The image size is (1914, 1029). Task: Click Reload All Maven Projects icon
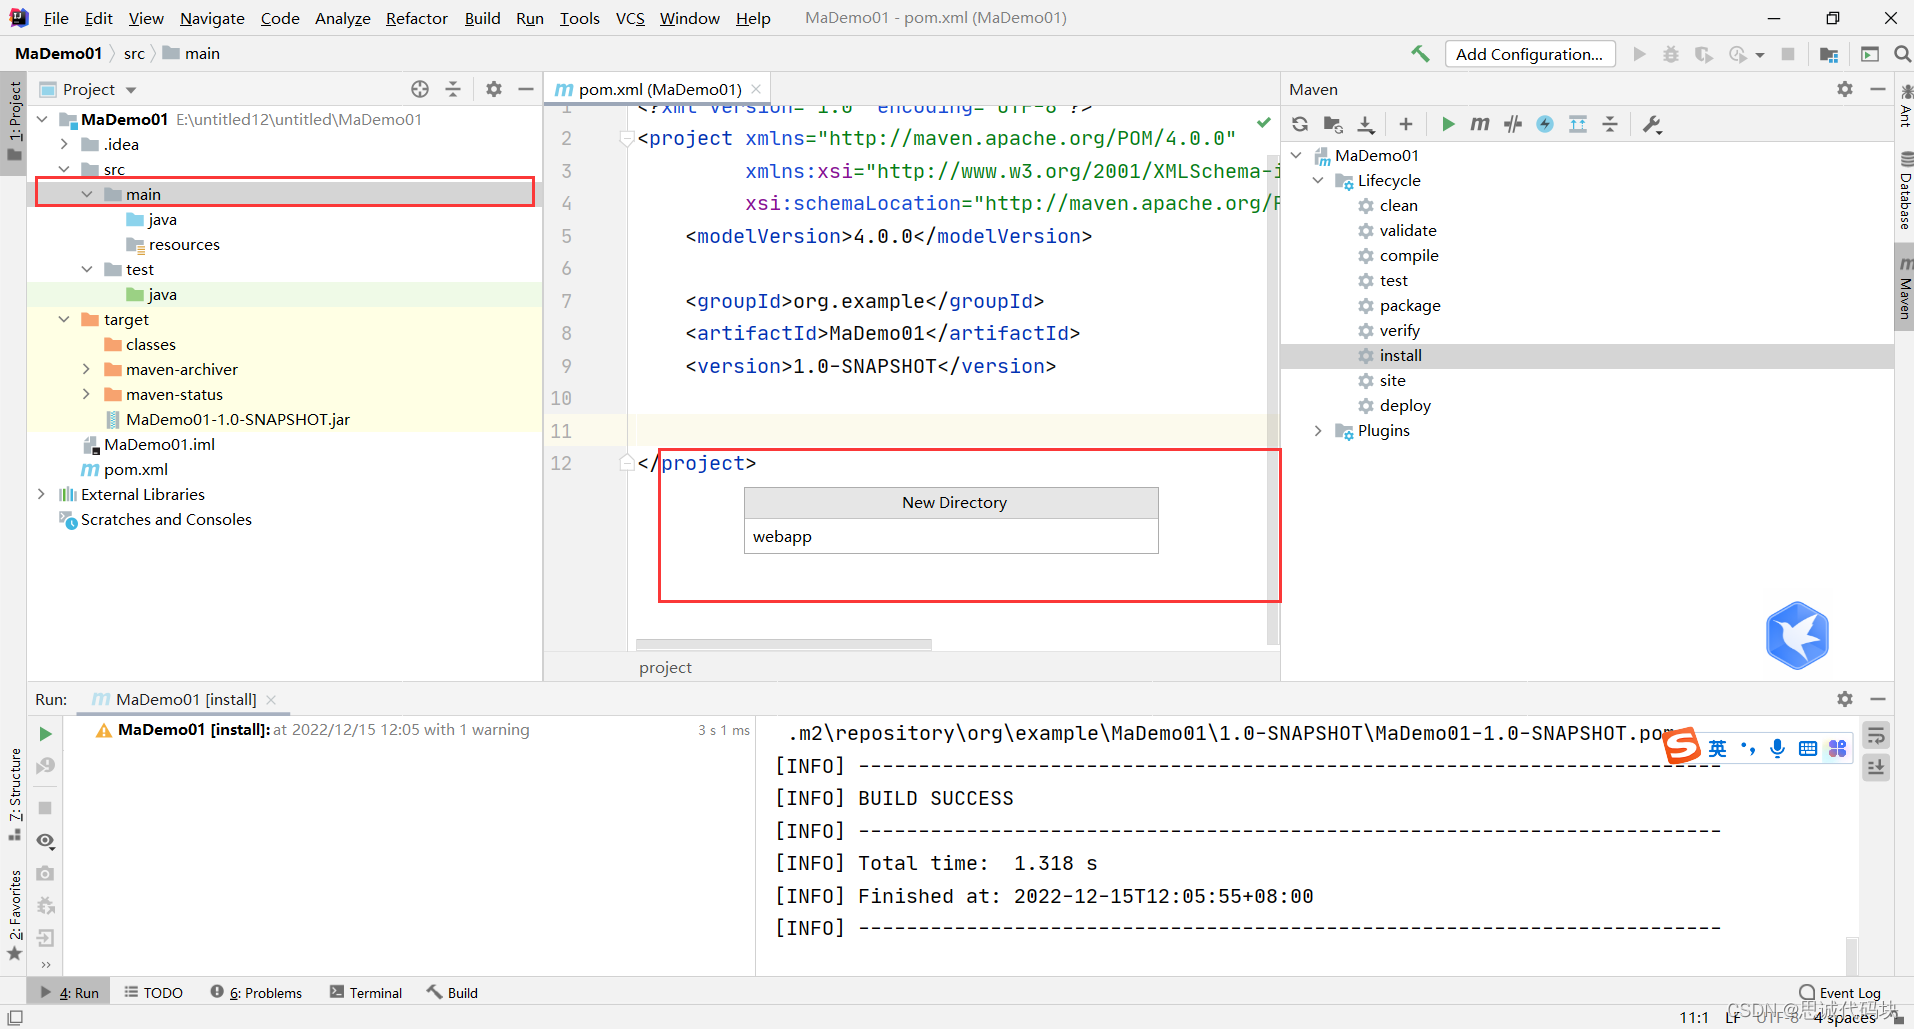1300,124
